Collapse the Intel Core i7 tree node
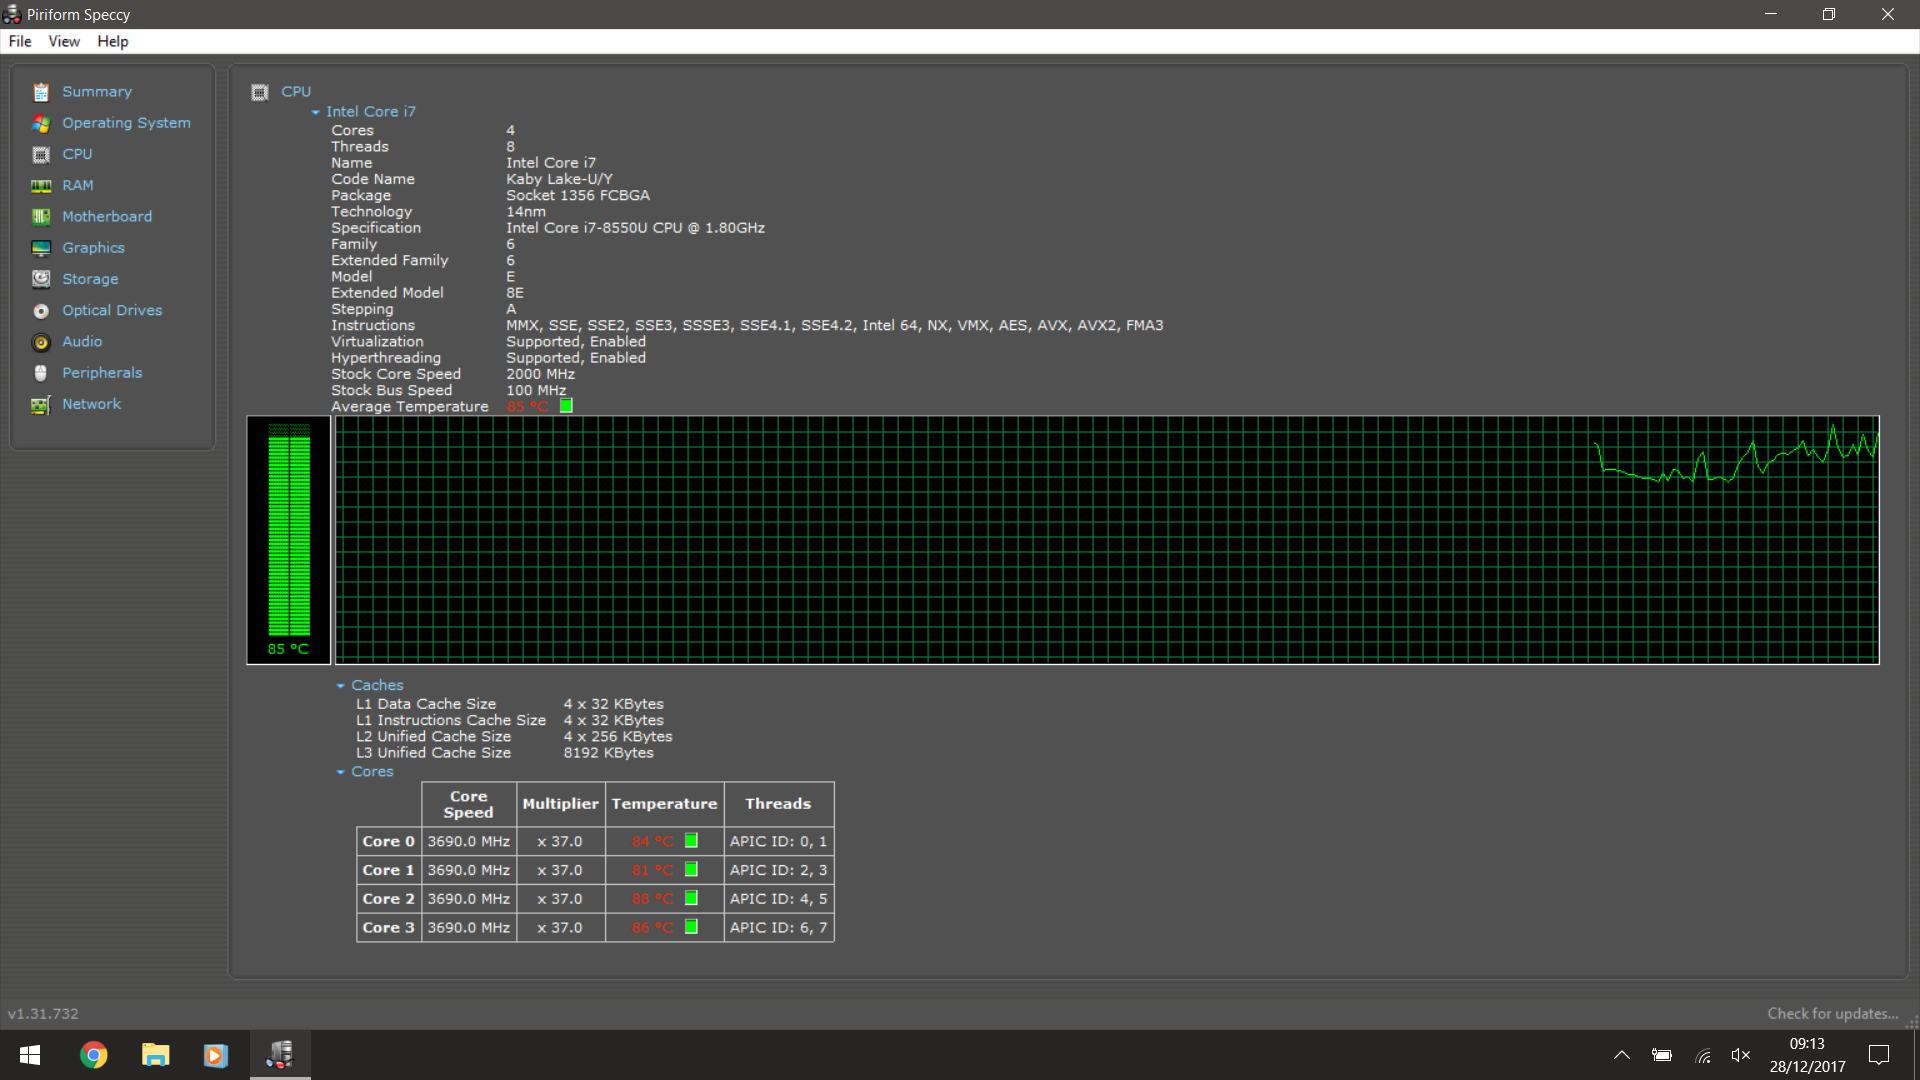This screenshot has height=1080, width=1920. click(x=316, y=113)
